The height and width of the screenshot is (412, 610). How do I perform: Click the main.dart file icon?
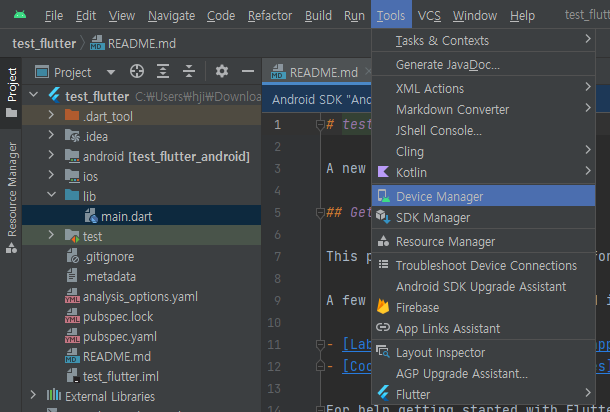(x=91, y=216)
